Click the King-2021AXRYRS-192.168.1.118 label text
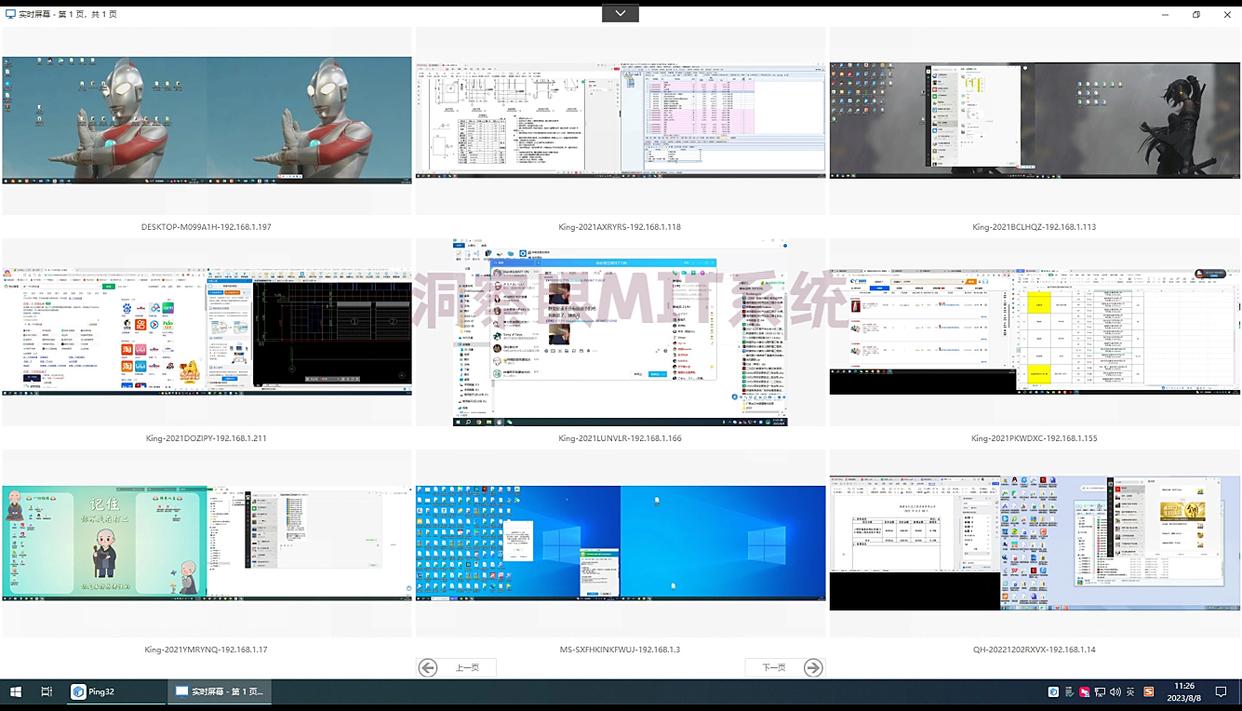This screenshot has width=1242, height=711. tap(620, 227)
